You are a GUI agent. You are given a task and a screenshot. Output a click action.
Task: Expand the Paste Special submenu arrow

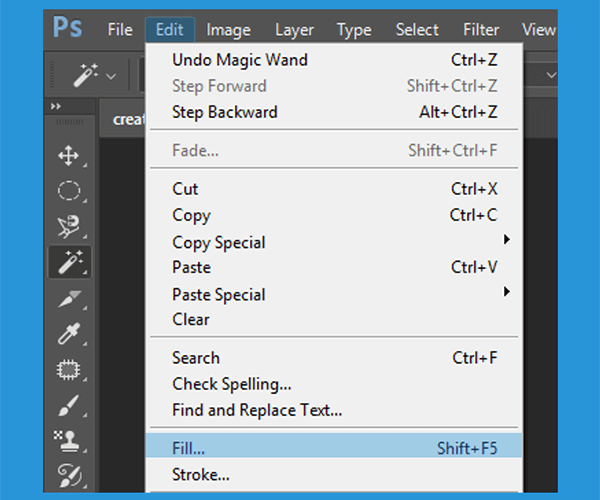point(507,292)
